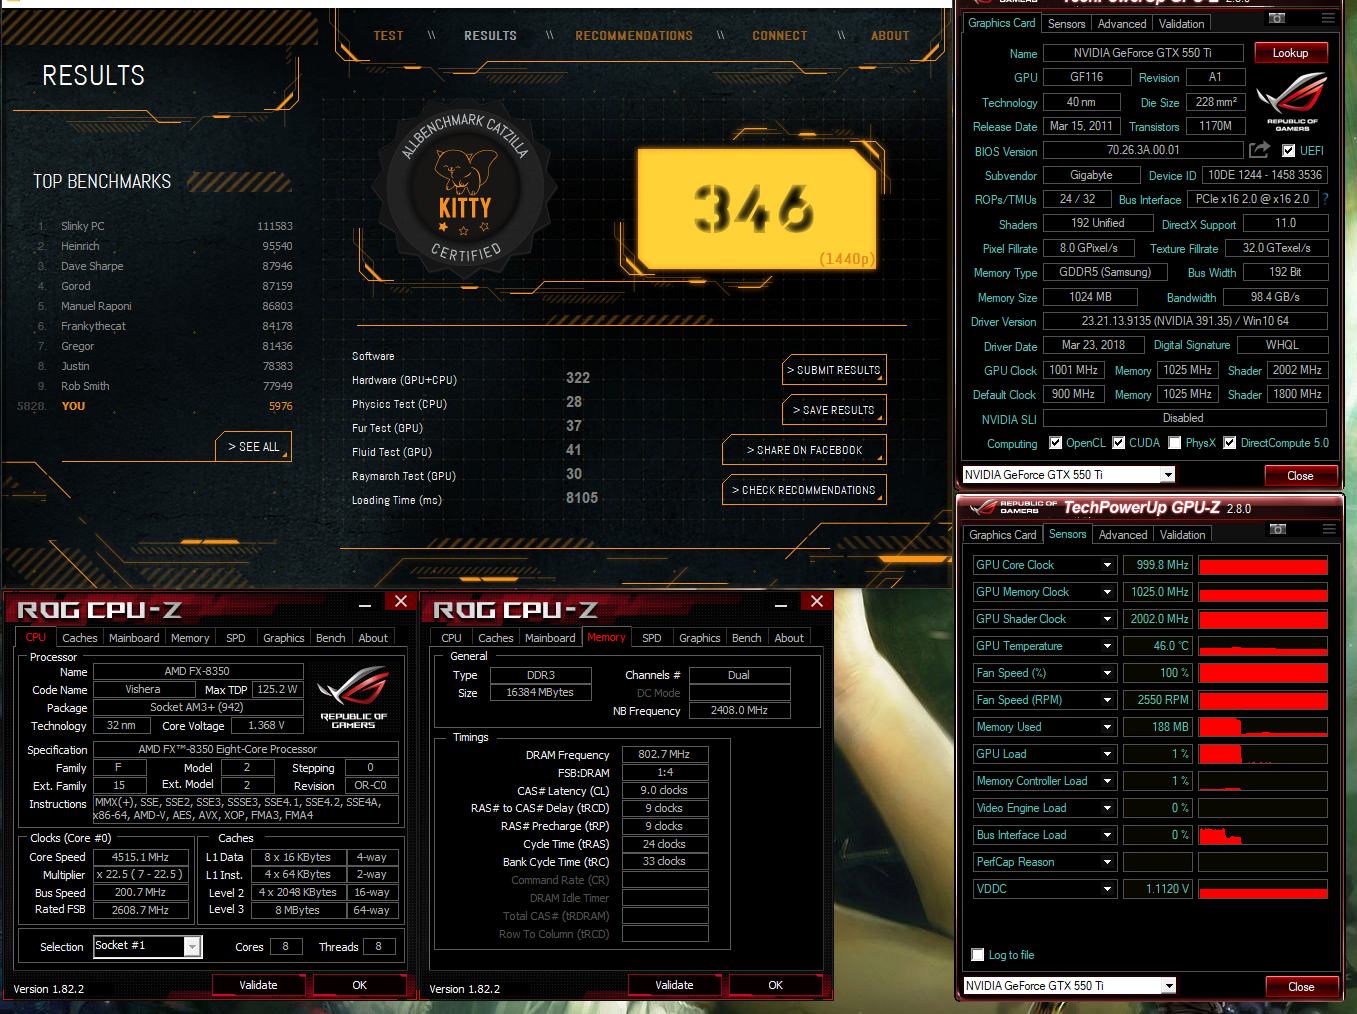Toggle the CUDA checkbox
The image size is (1357, 1014).
pyautogui.click(x=1119, y=443)
